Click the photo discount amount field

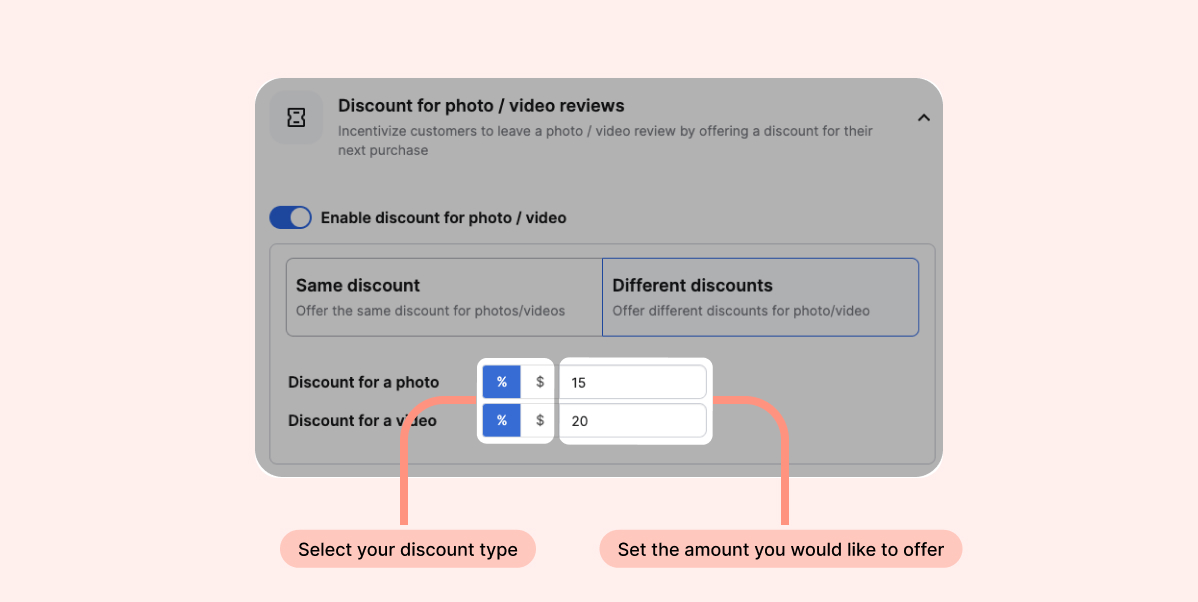tap(632, 382)
